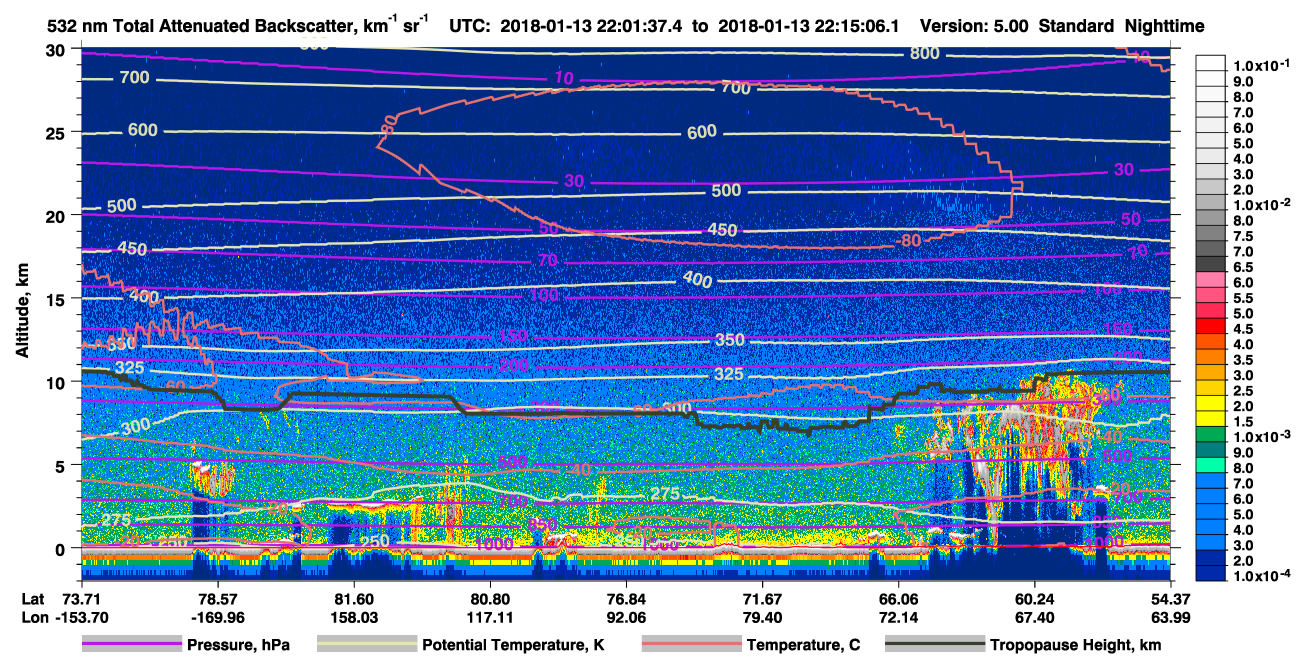
Task: Click the 'Tropopause Height, km' legend label
Action: [x=1076, y=645]
